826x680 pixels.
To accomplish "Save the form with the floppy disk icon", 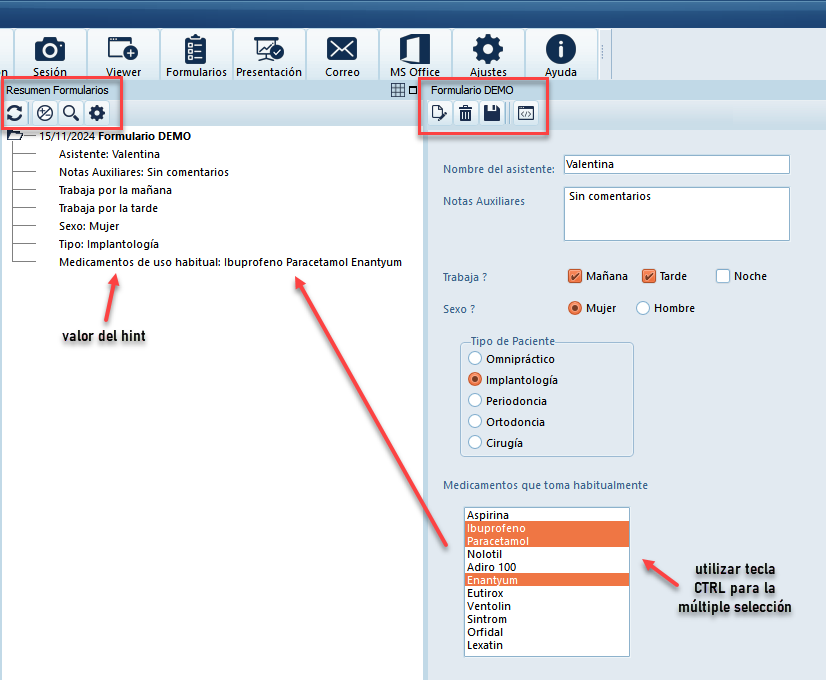I will pyautogui.click(x=492, y=113).
